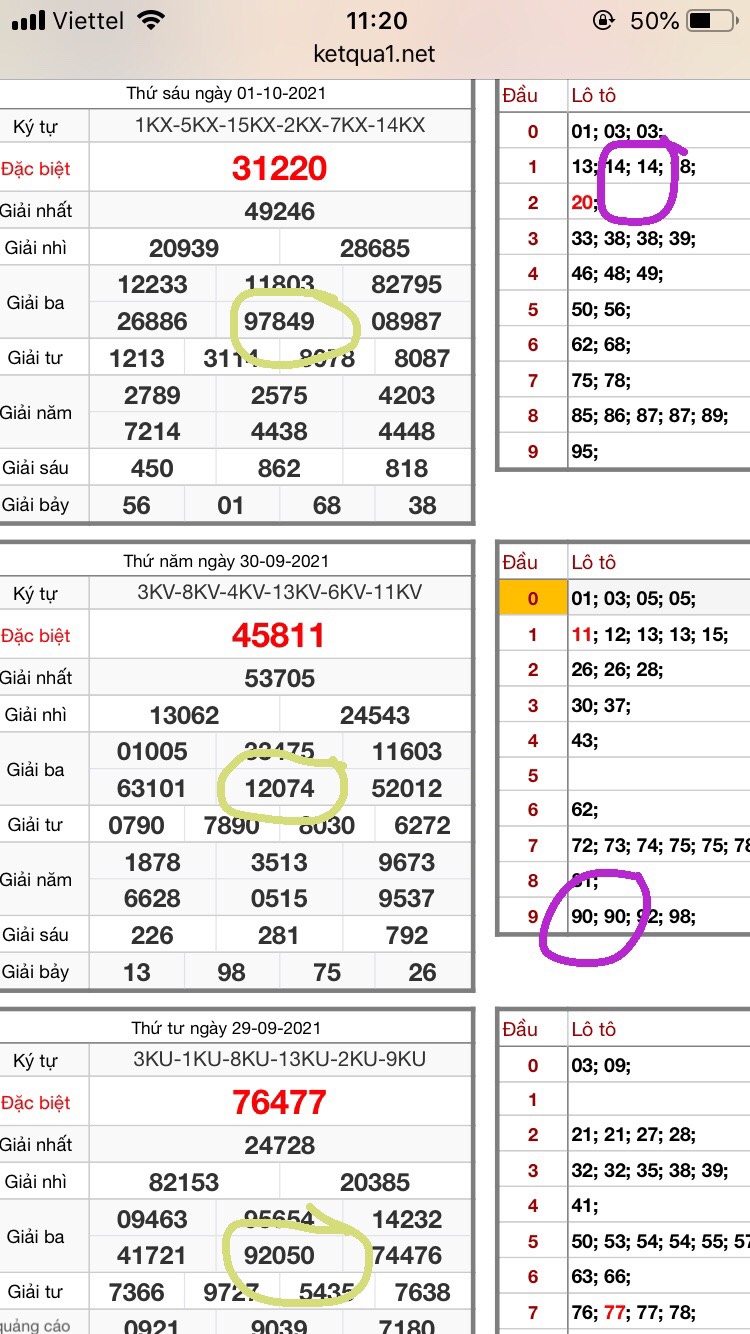750x1334 pixels.
Task: Select special prize number 45811
Action: pos(280,635)
